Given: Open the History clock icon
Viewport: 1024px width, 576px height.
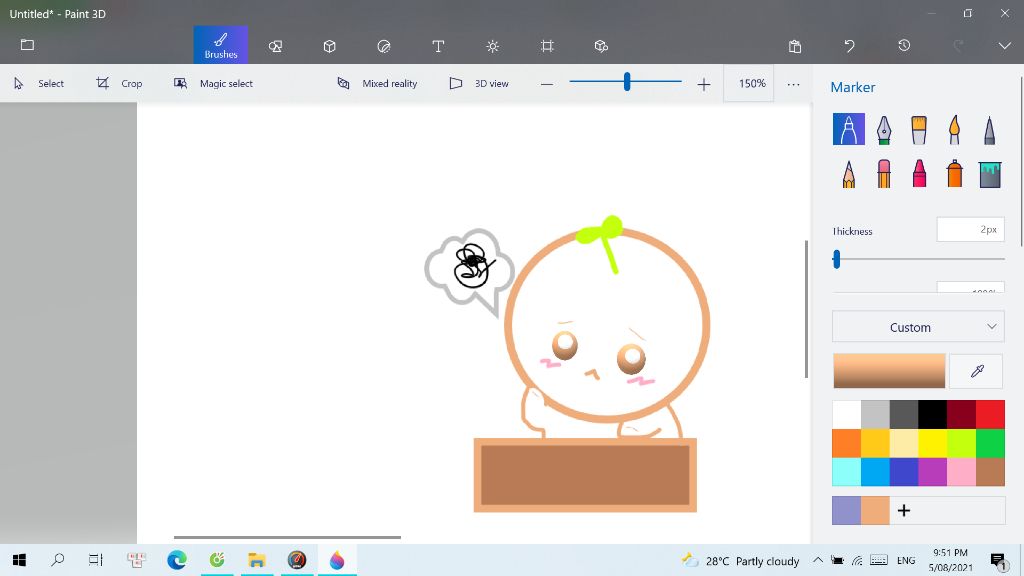Looking at the screenshot, I should pyautogui.click(x=904, y=45).
